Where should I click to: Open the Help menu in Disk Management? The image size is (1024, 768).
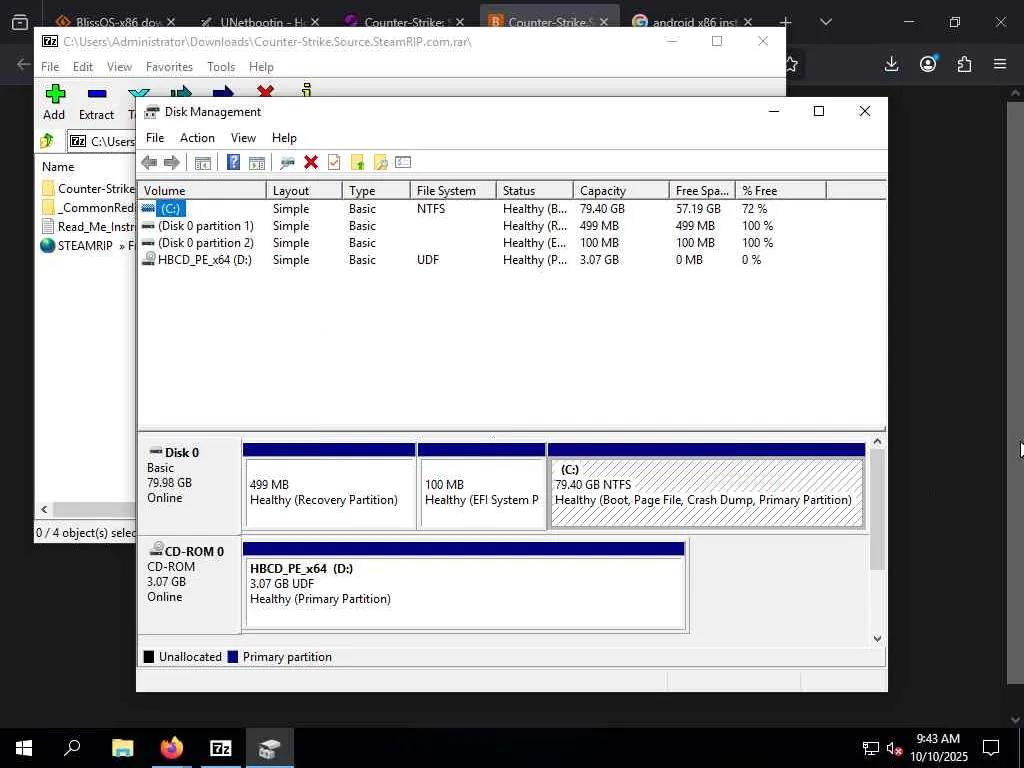[284, 138]
